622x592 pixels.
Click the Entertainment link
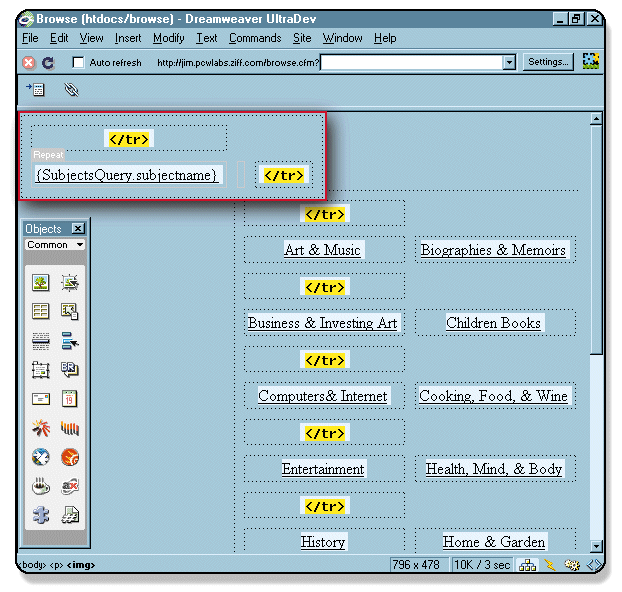click(x=323, y=469)
